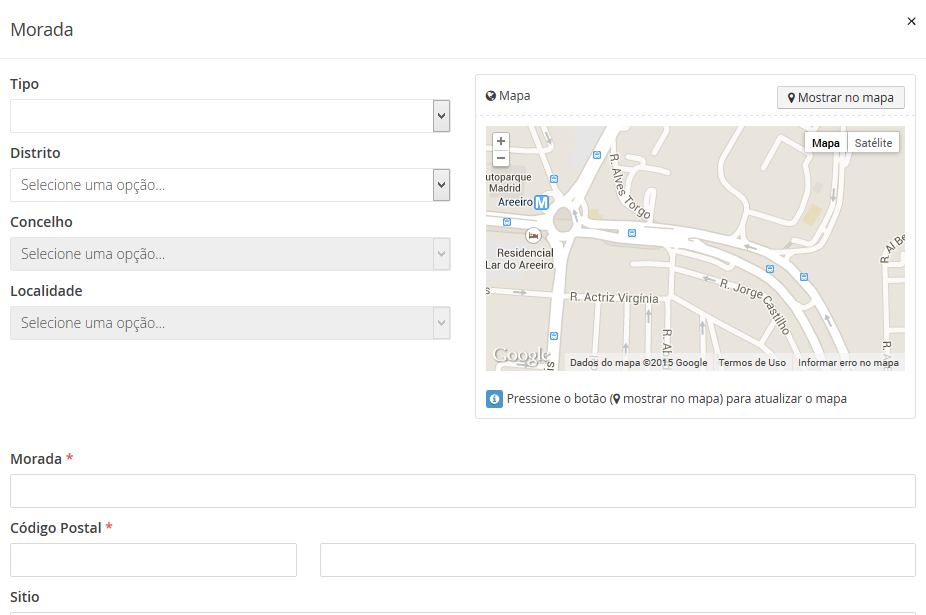Focus the Morada text field
926x615 pixels.
point(462,491)
